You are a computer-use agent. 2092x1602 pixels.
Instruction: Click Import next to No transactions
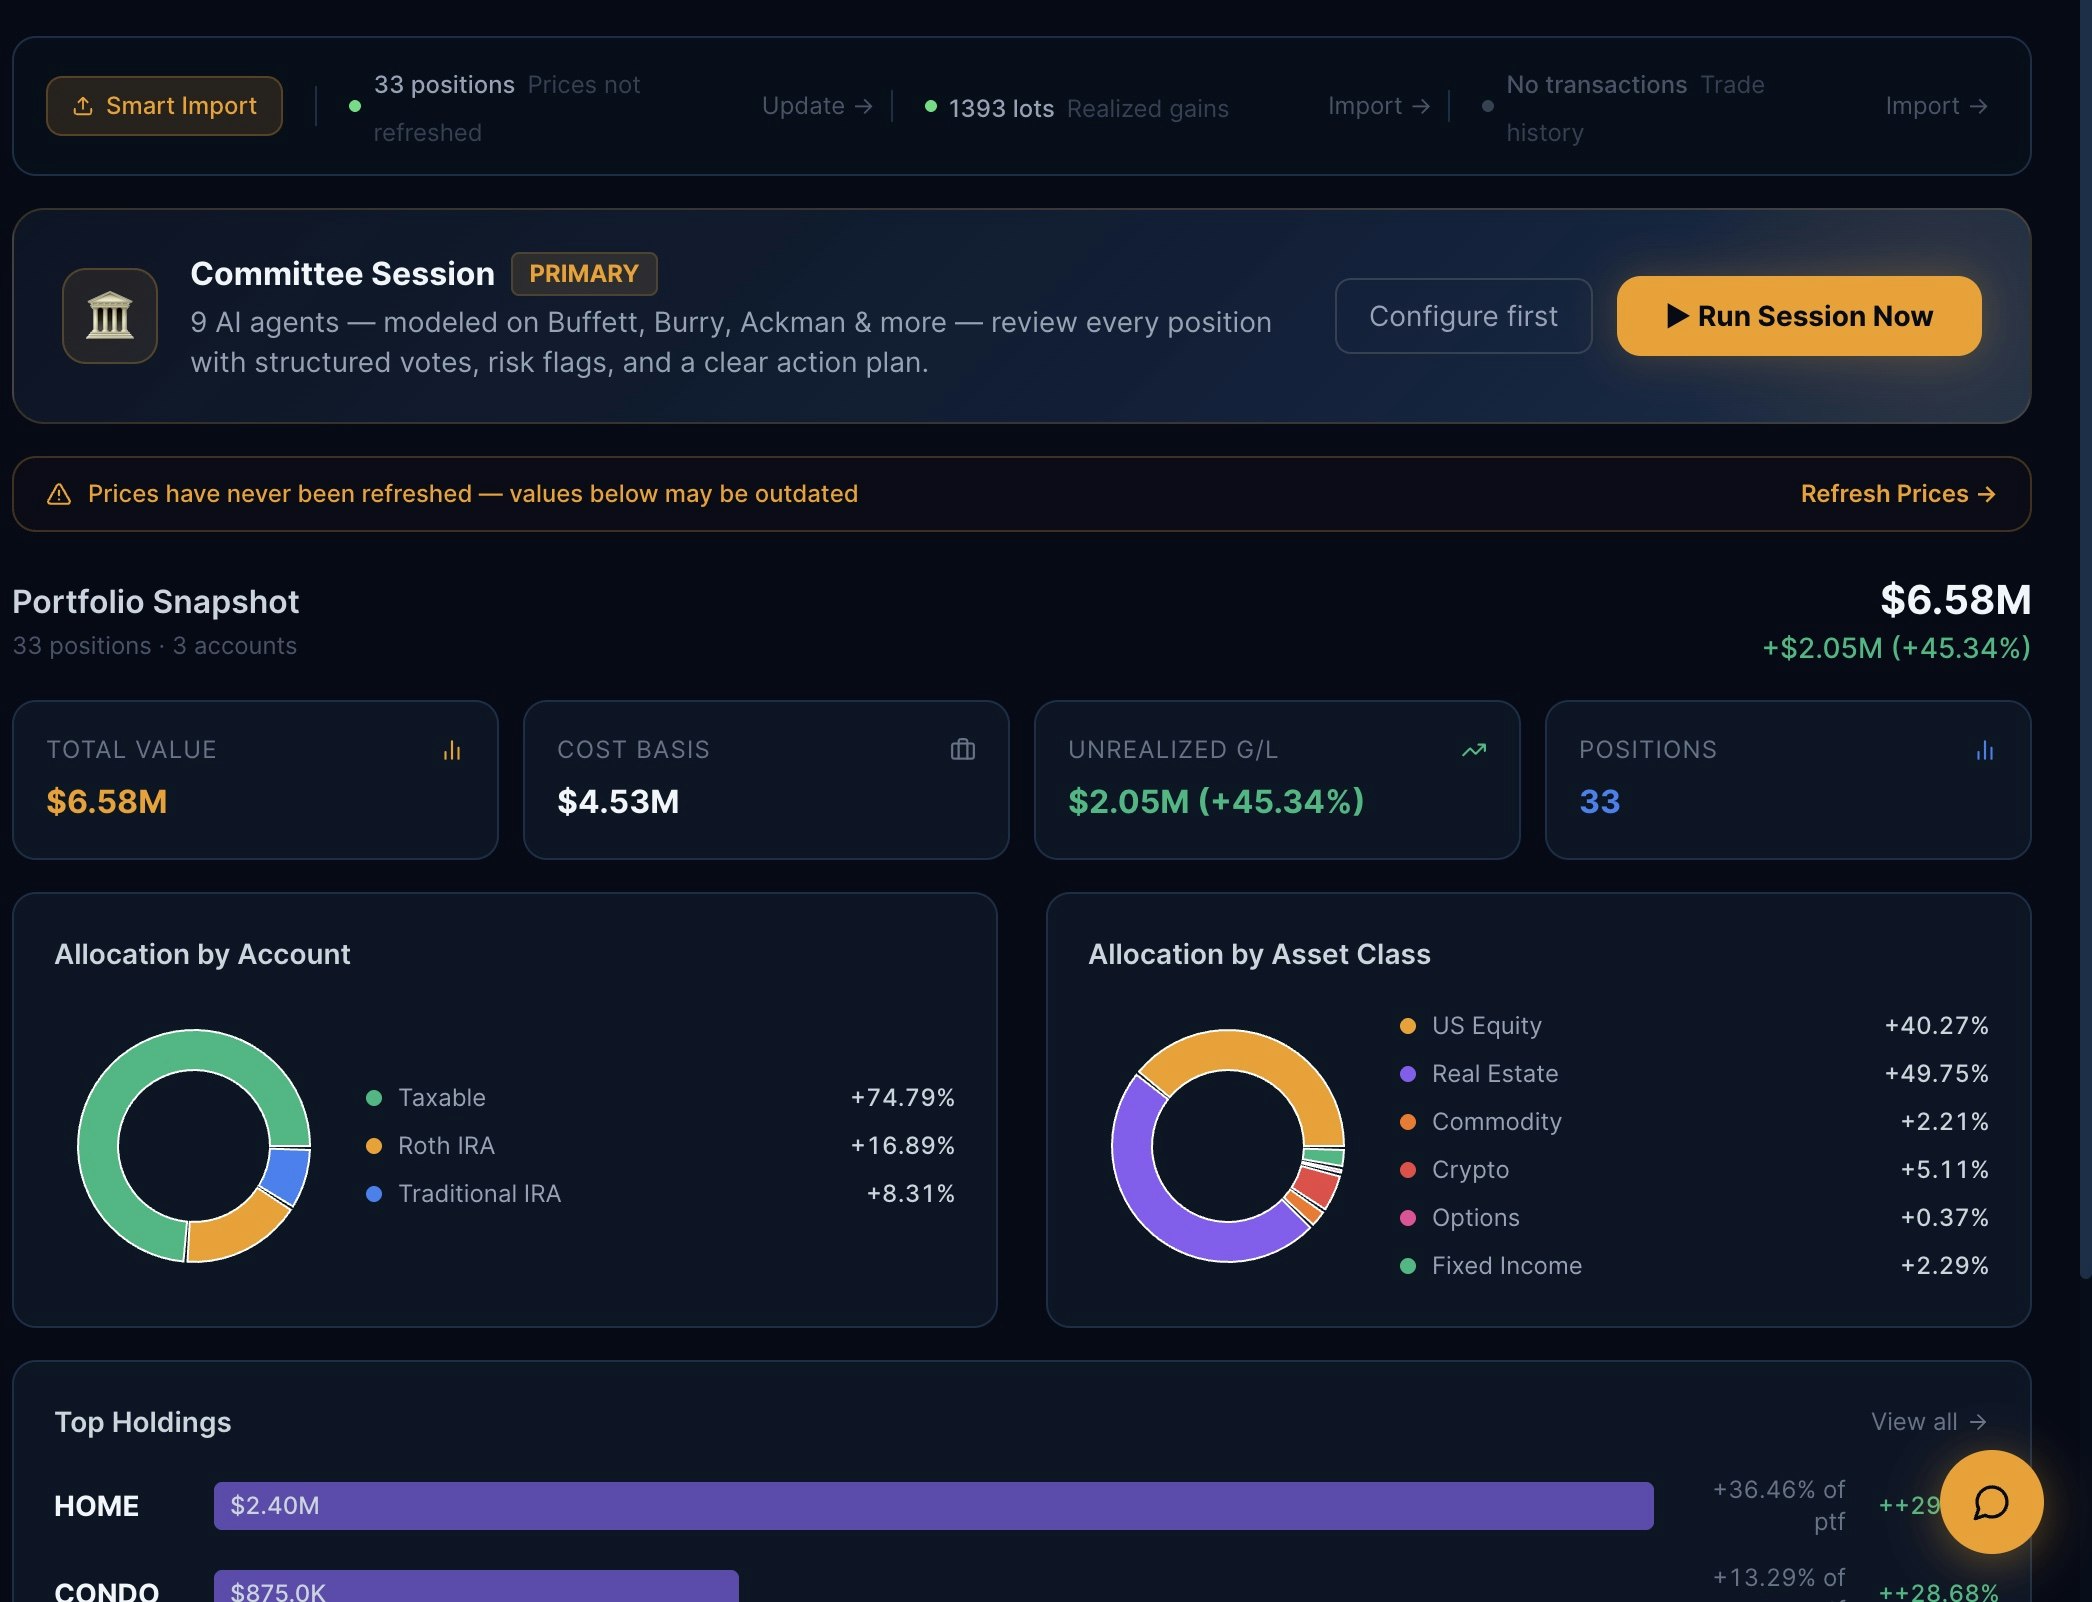click(x=1935, y=106)
